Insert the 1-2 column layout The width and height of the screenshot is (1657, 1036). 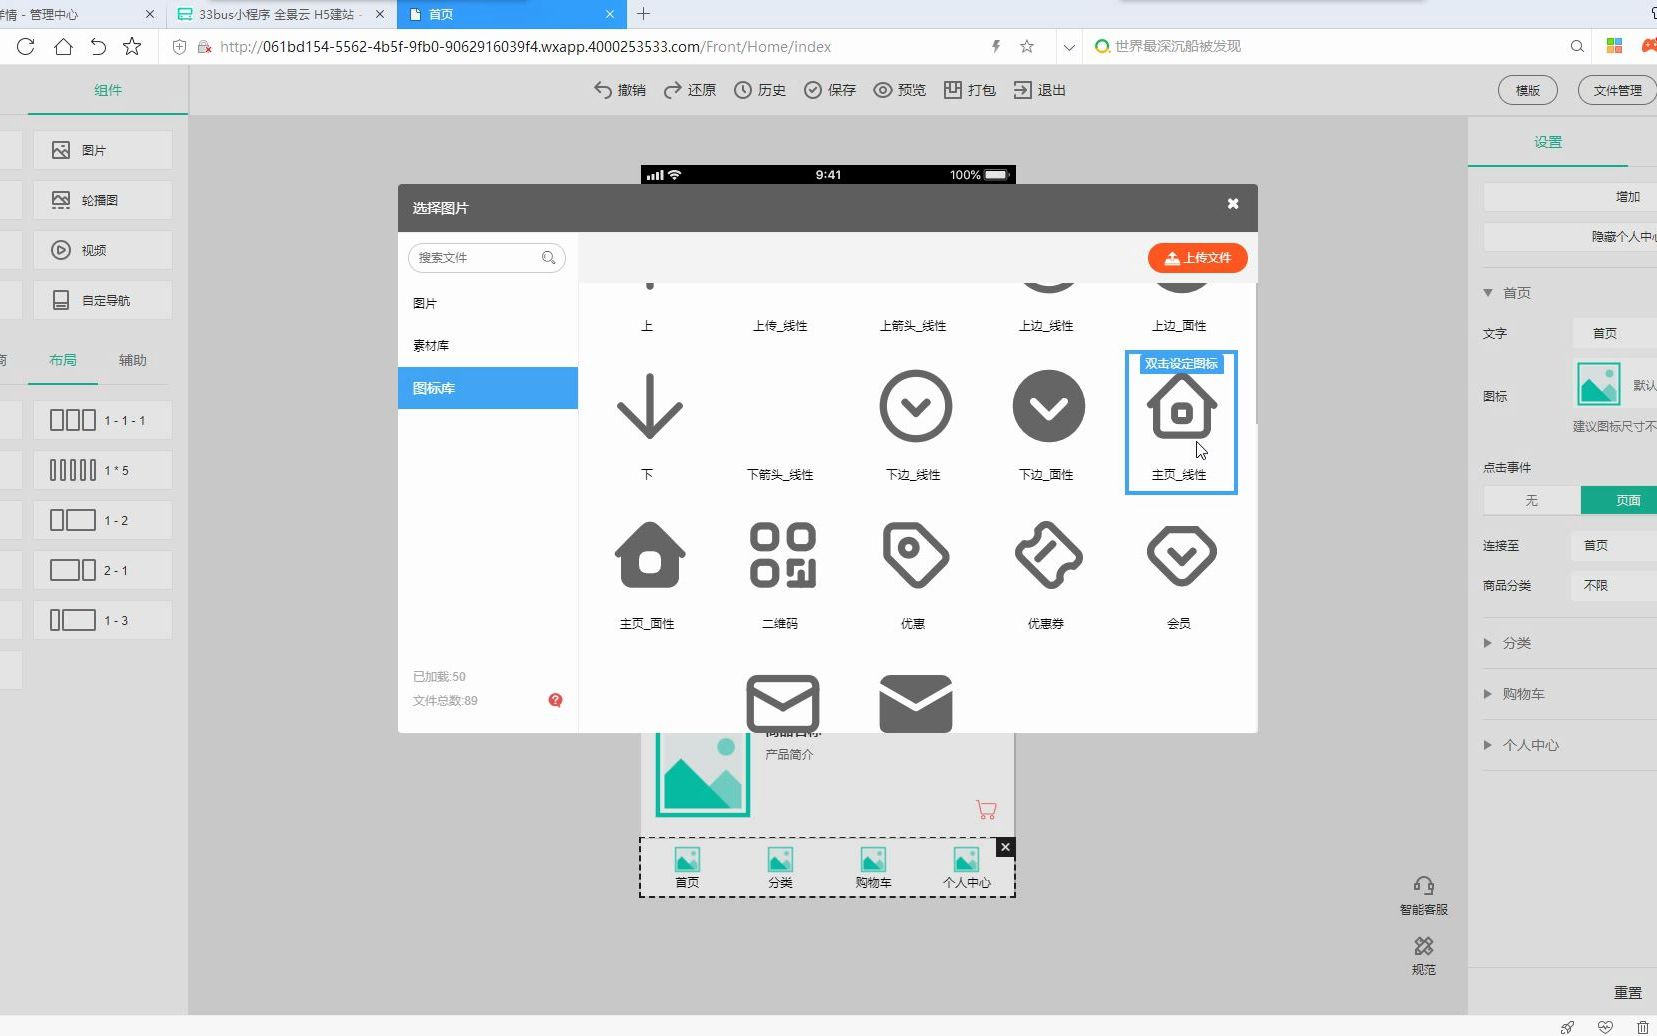tap(103, 520)
